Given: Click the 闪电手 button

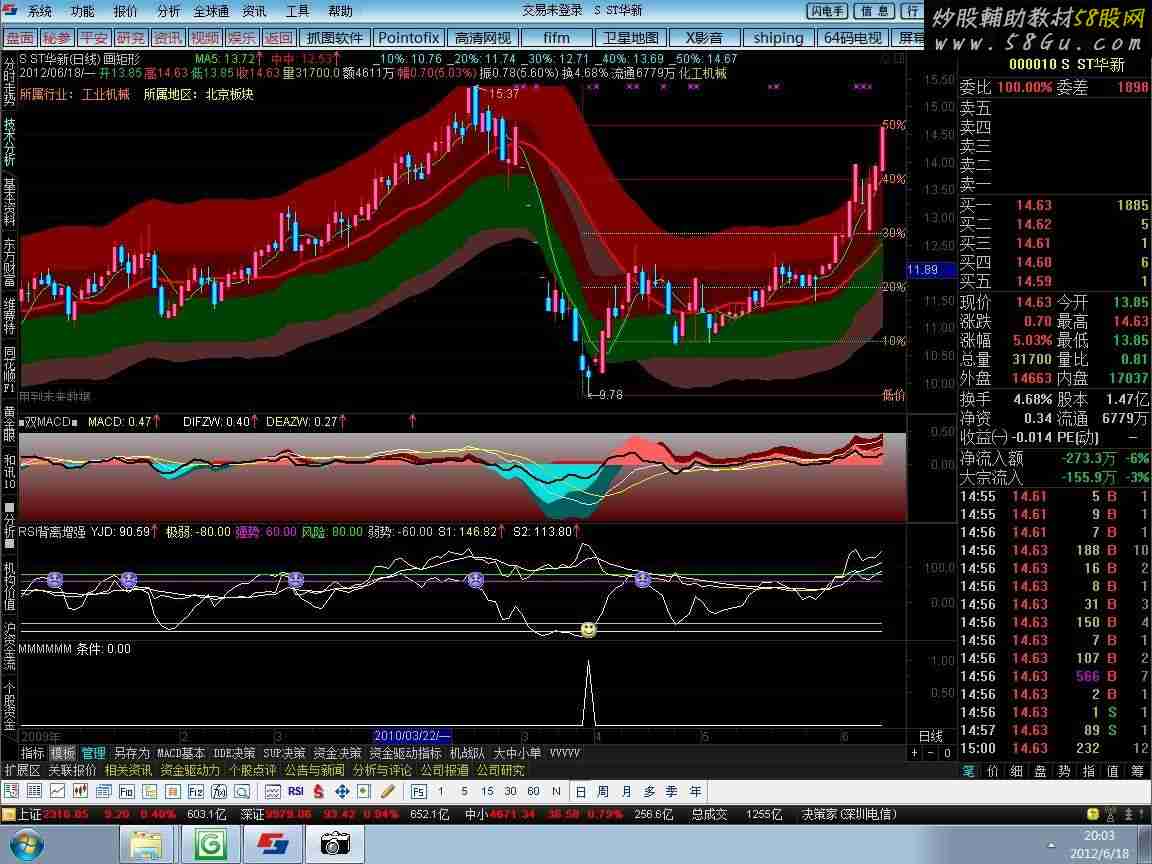Looking at the screenshot, I should pos(827,10).
